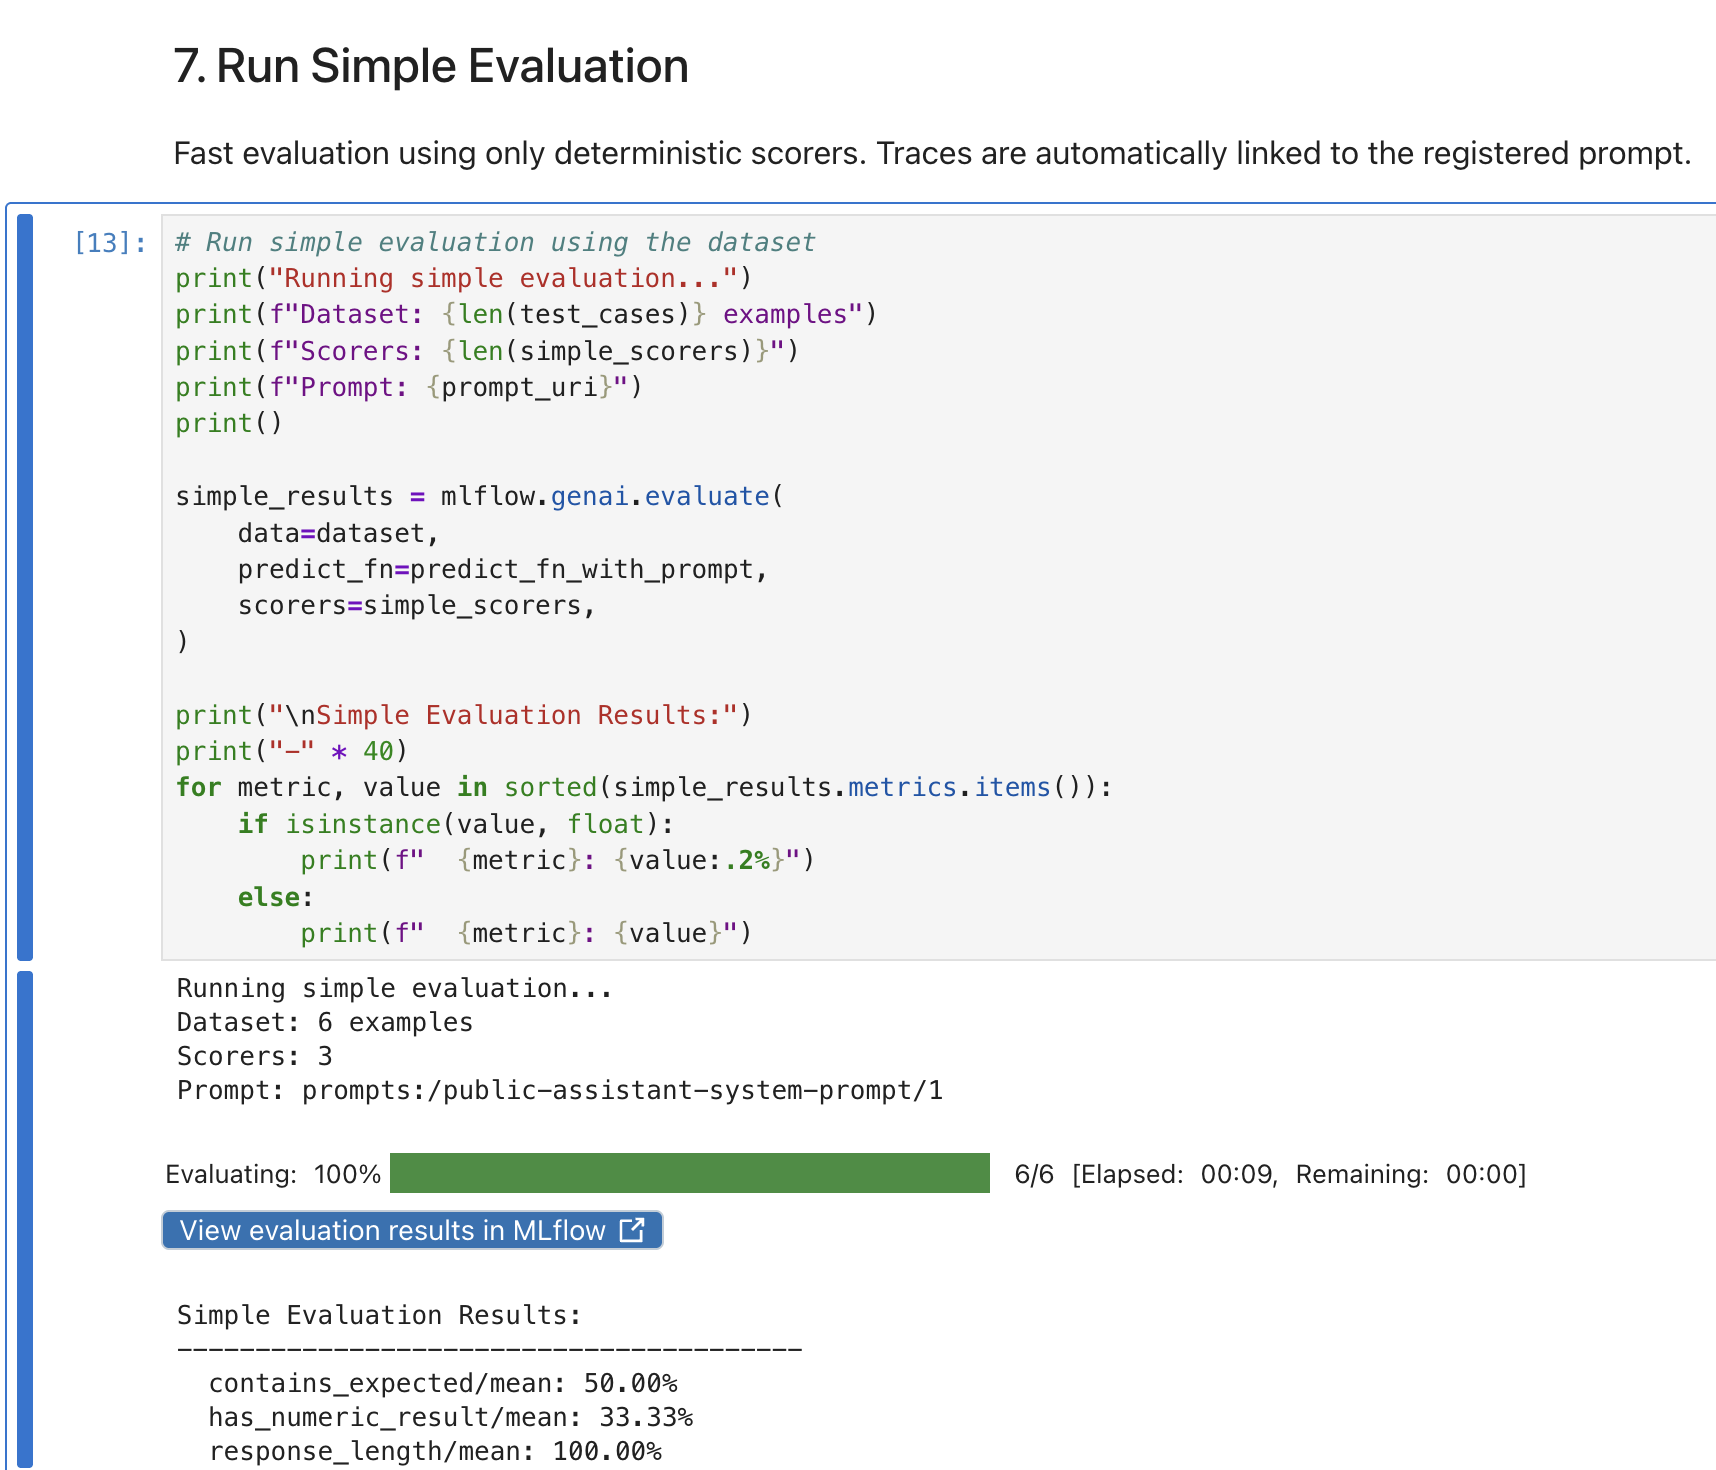The width and height of the screenshot is (1716, 1470).
Task: Click the 'Fast evaluation' description paragraph
Action: point(931,153)
